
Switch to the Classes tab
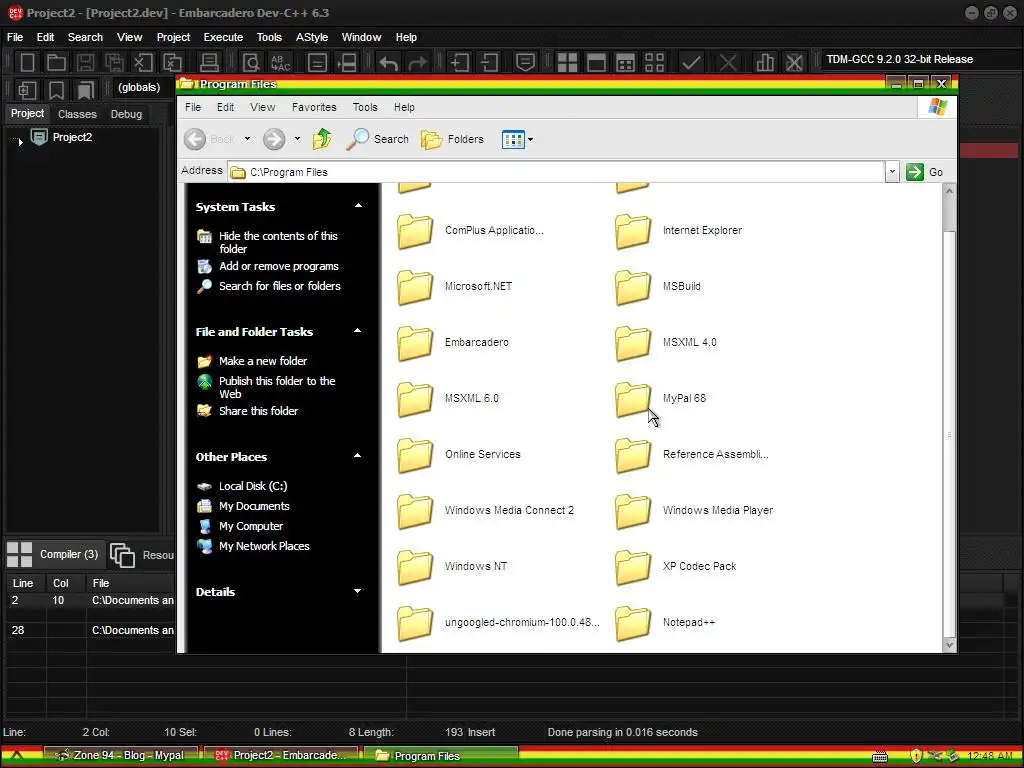pyautogui.click(x=77, y=114)
